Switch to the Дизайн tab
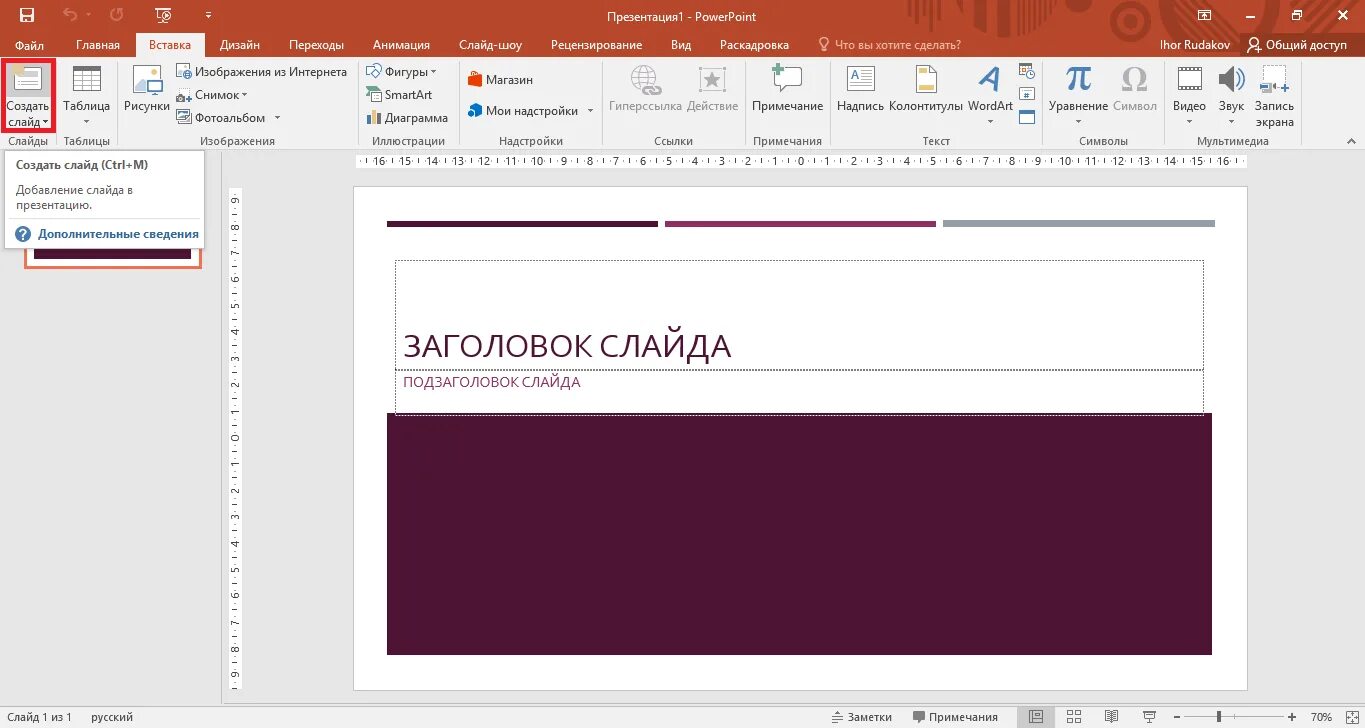Image resolution: width=1365 pixels, height=728 pixels. click(240, 45)
